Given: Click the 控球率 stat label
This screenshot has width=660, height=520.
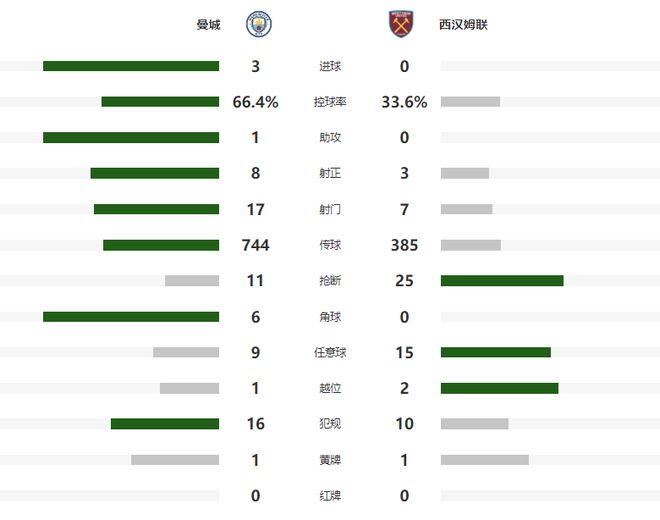Looking at the screenshot, I should pyautogui.click(x=330, y=102).
